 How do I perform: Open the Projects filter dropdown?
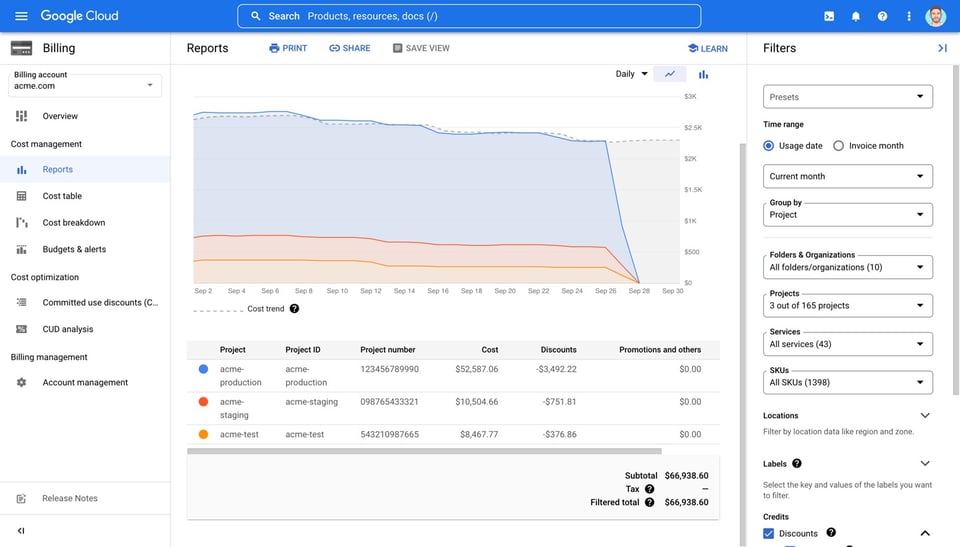pos(847,306)
